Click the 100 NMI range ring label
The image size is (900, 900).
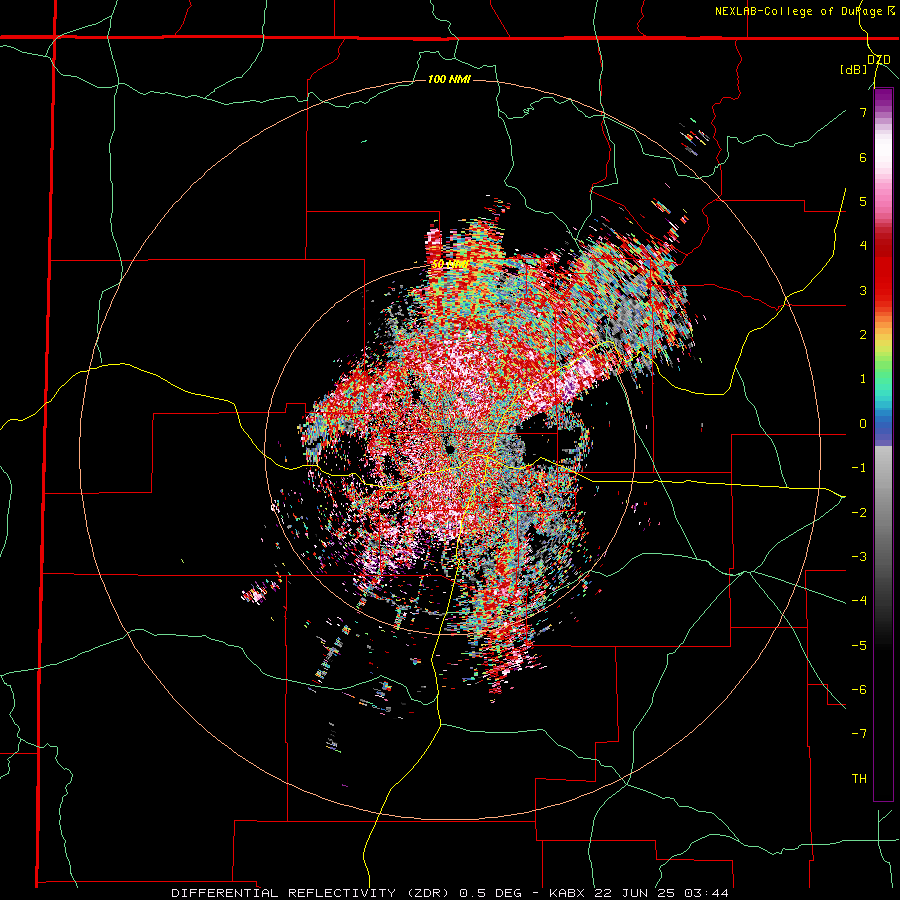(x=449, y=79)
